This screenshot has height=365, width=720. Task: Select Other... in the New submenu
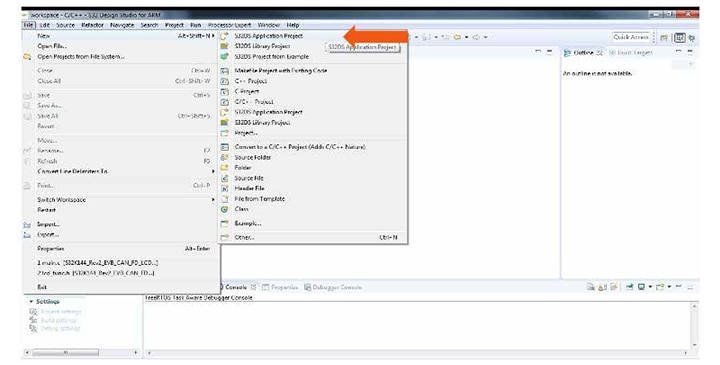coord(244,237)
